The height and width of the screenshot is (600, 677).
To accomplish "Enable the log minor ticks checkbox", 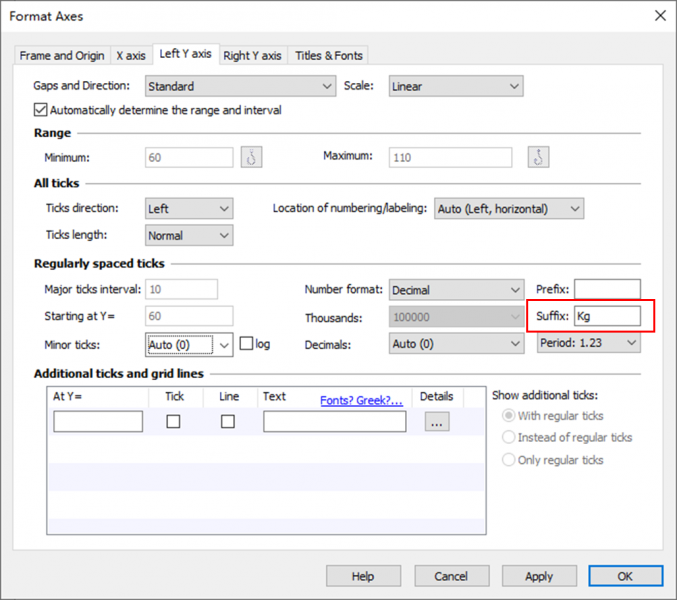I will [246, 344].
